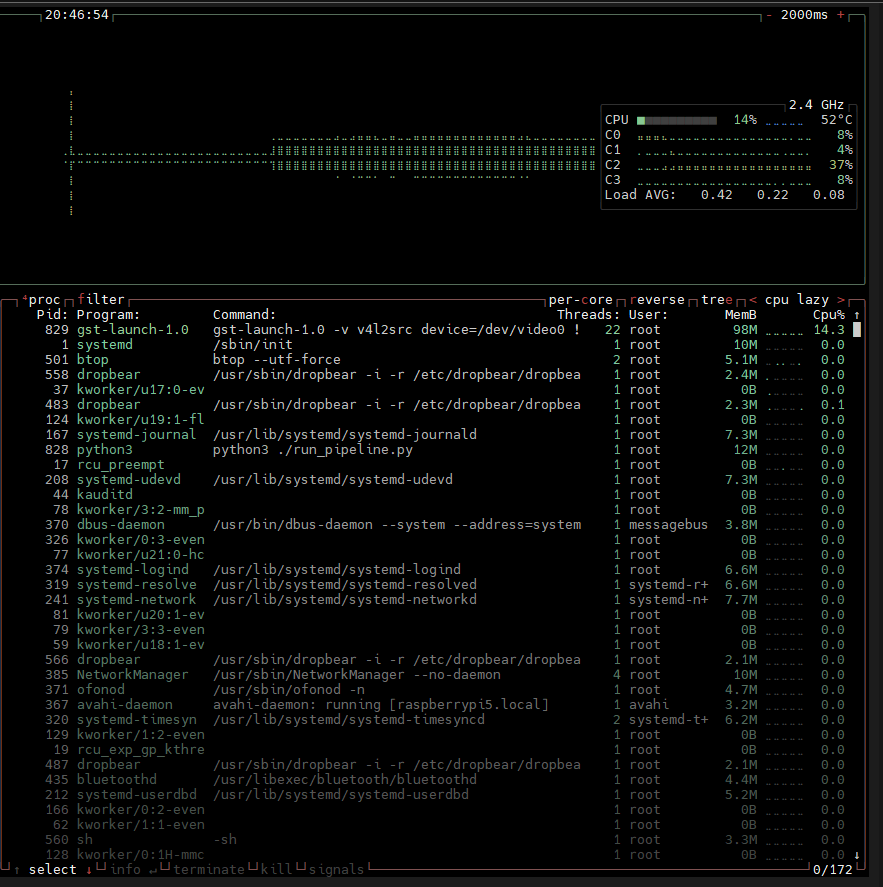Click the Pid column header
The image size is (883, 887).
pos(52,315)
